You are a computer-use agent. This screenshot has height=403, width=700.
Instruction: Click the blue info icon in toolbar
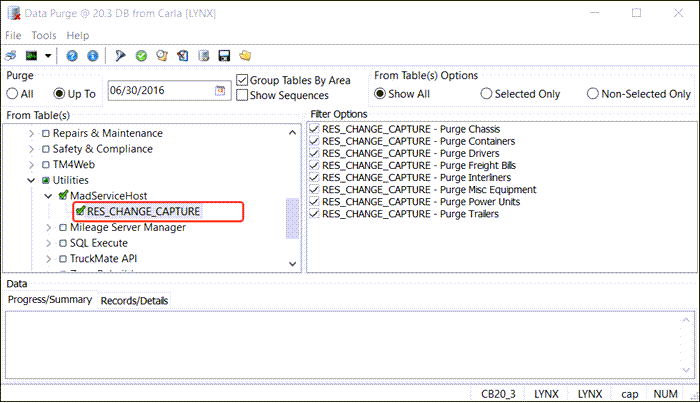click(92, 55)
